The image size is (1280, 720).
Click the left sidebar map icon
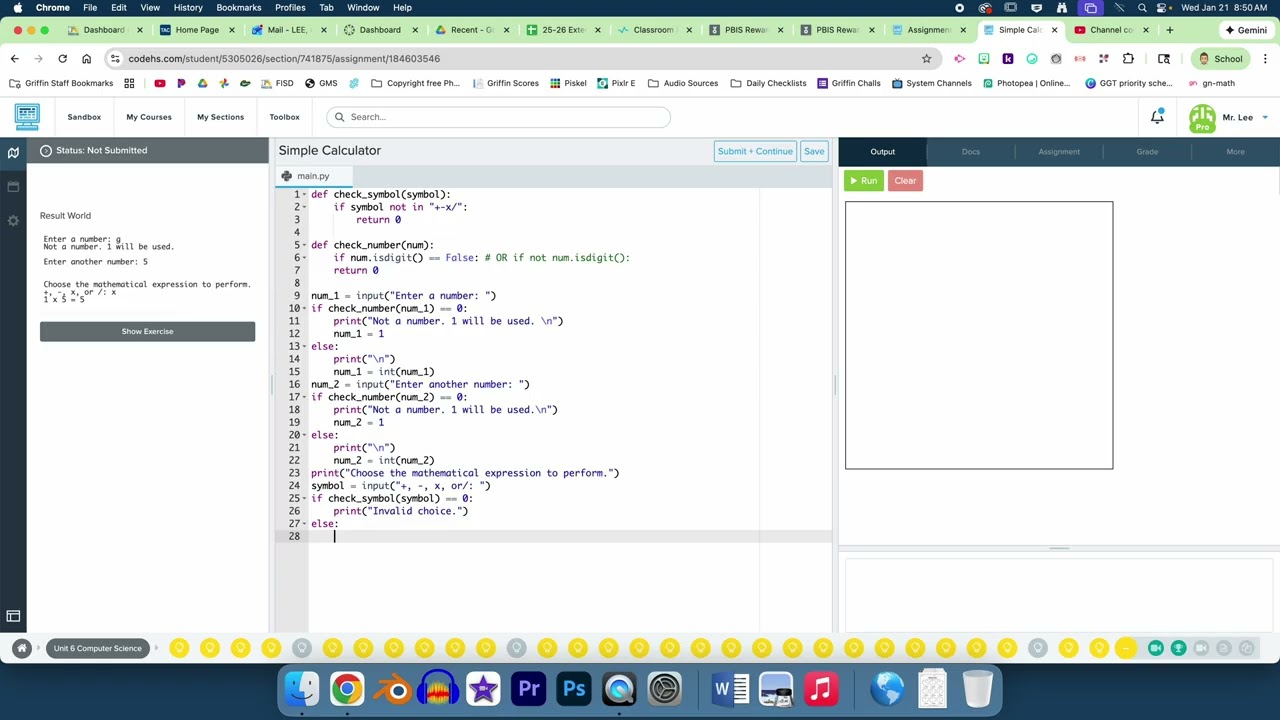13,152
